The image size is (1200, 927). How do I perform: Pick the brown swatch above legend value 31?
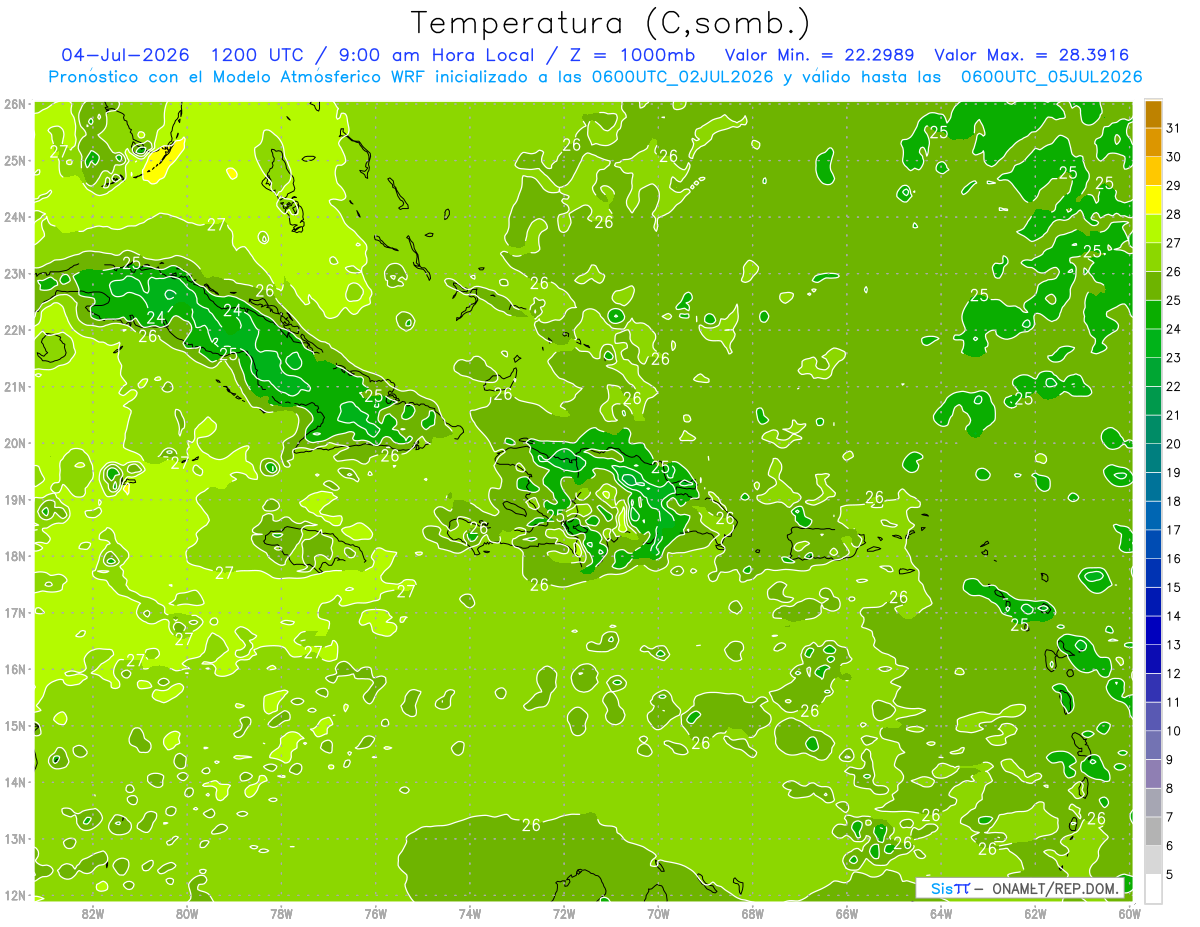1153,114
